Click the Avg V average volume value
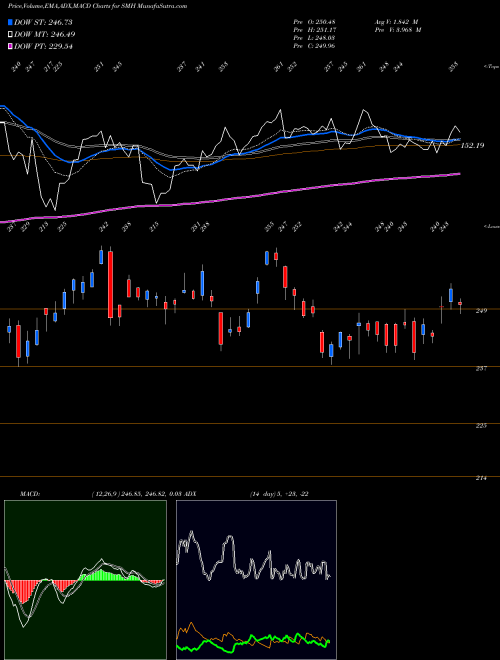The width and height of the screenshot is (500, 660). [396, 21]
